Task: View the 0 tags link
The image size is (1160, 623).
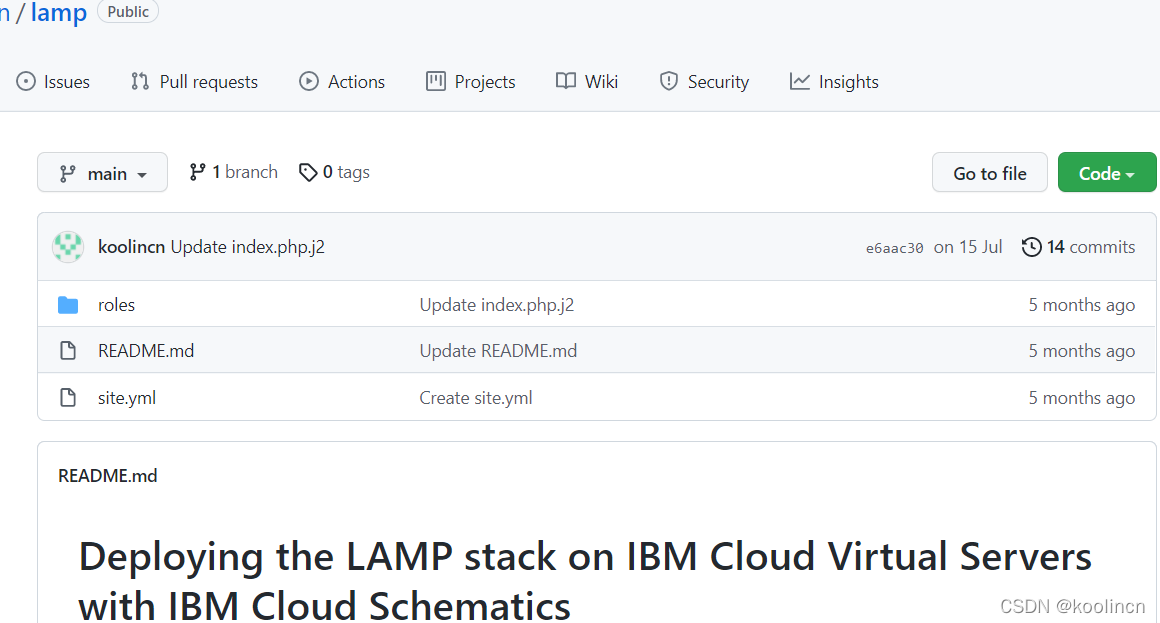Action: pos(334,172)
